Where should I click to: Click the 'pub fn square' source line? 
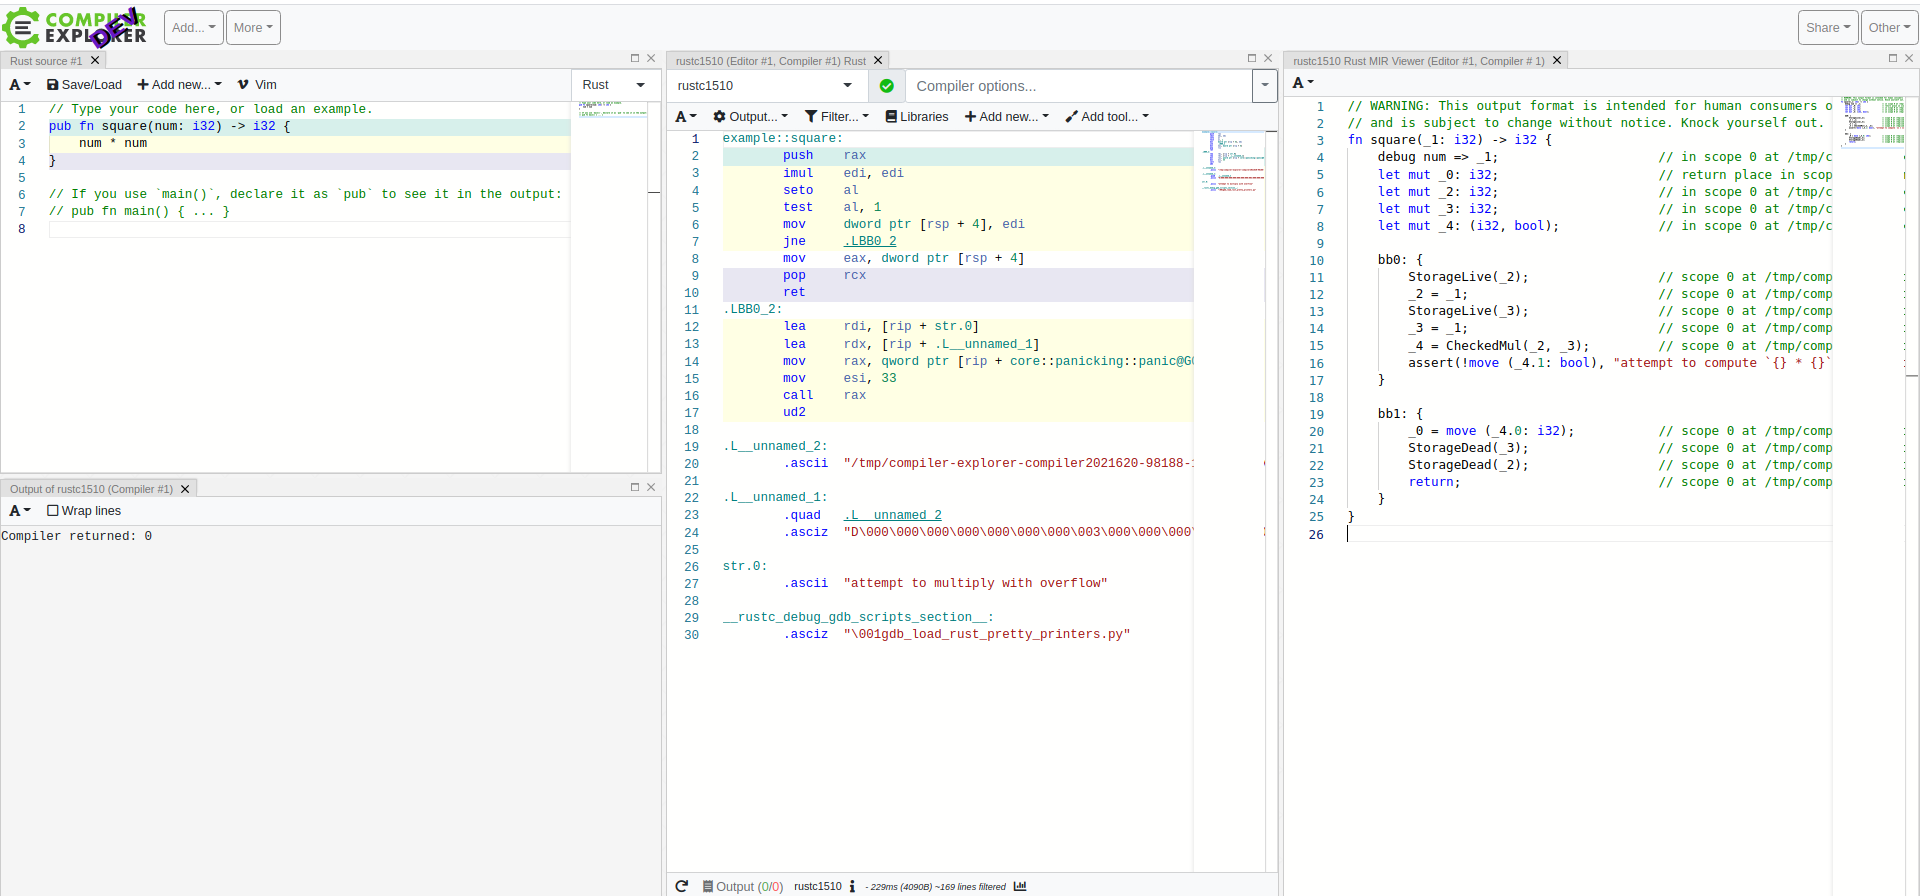coord(309,126)
